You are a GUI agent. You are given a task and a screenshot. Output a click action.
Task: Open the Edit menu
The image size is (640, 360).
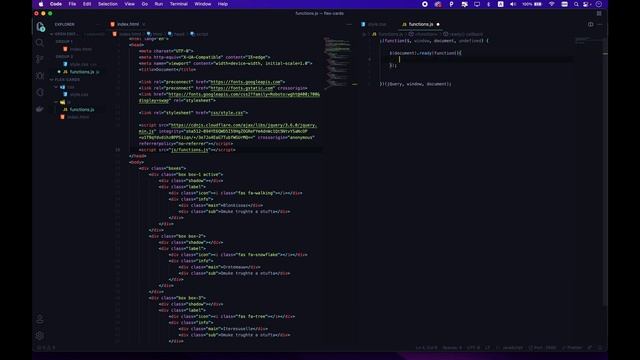pyautogui.click(x=87, y=4)
